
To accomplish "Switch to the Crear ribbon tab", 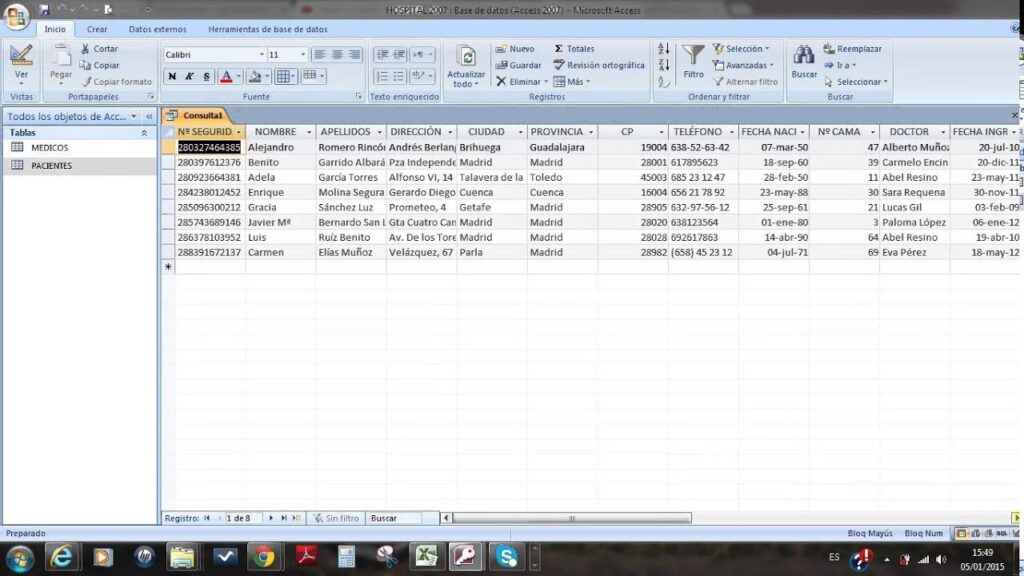I will [x=97, y=30].
